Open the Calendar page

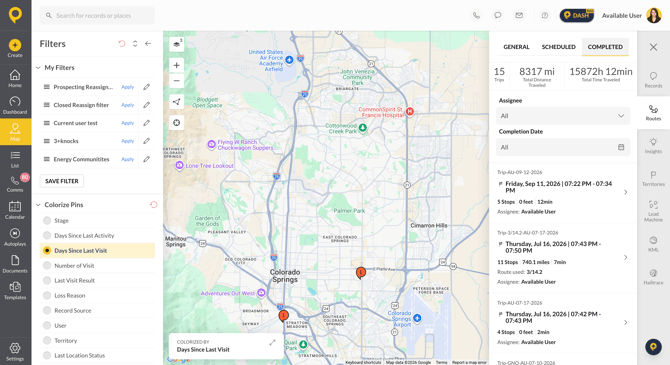point(15,210)
